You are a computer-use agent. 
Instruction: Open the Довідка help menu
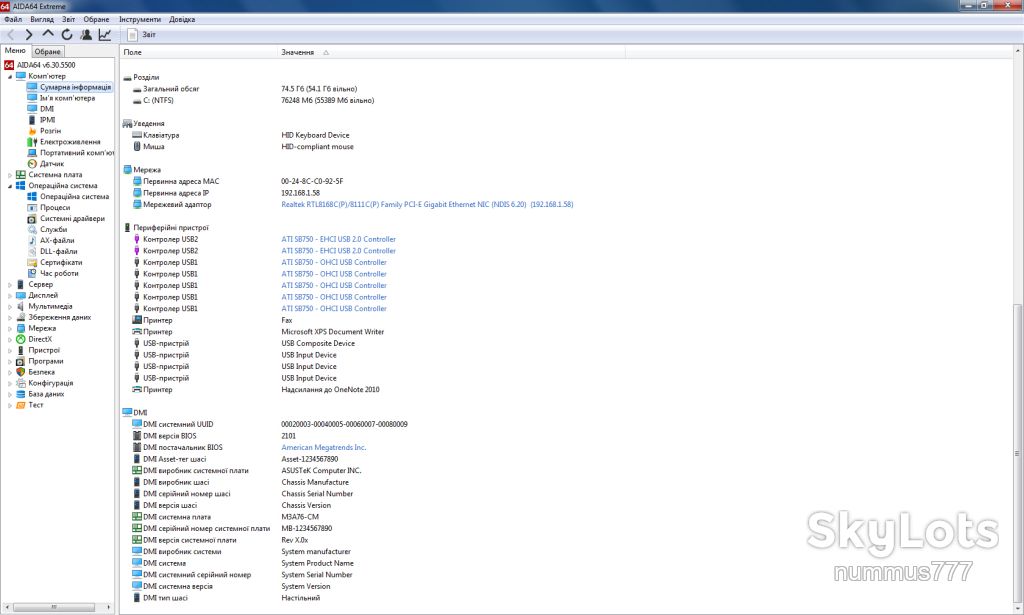coord(182,20)
